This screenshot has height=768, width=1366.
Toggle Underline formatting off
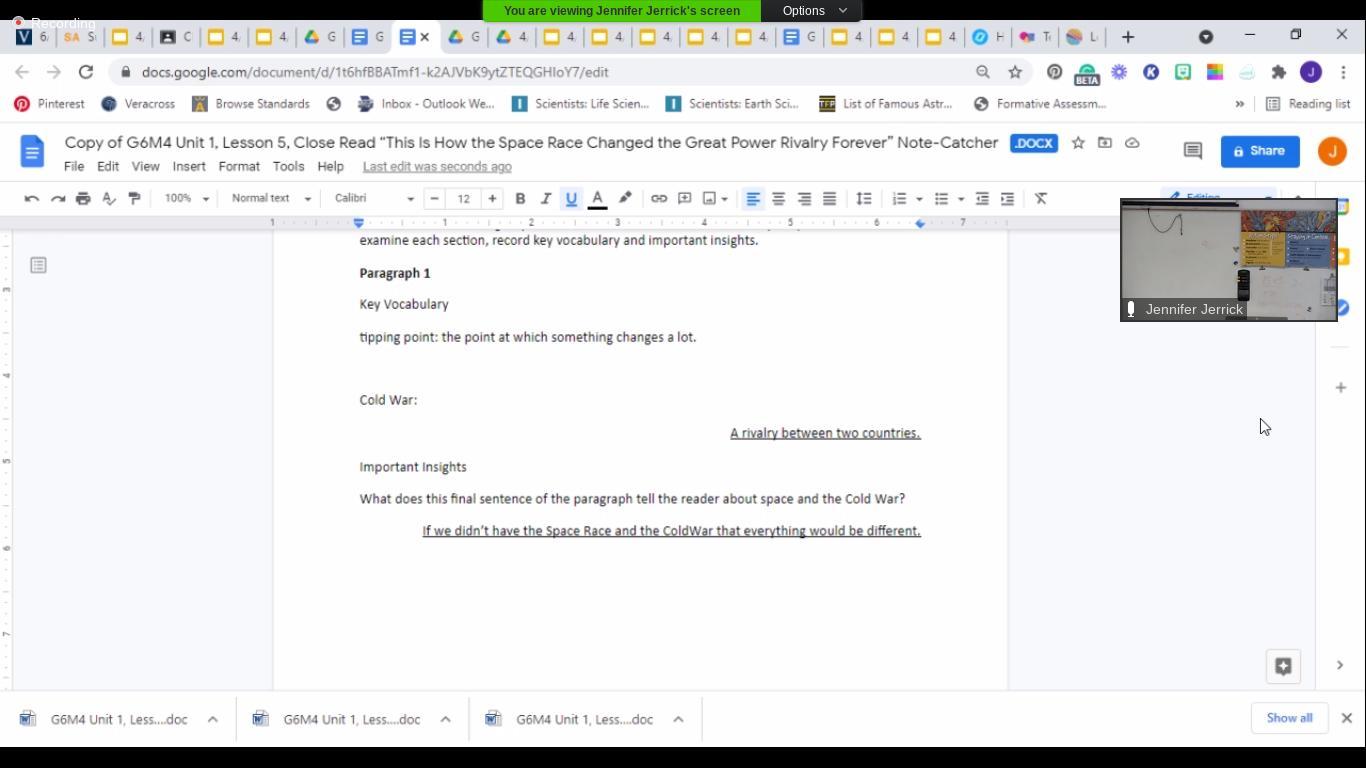click(571, 199)
